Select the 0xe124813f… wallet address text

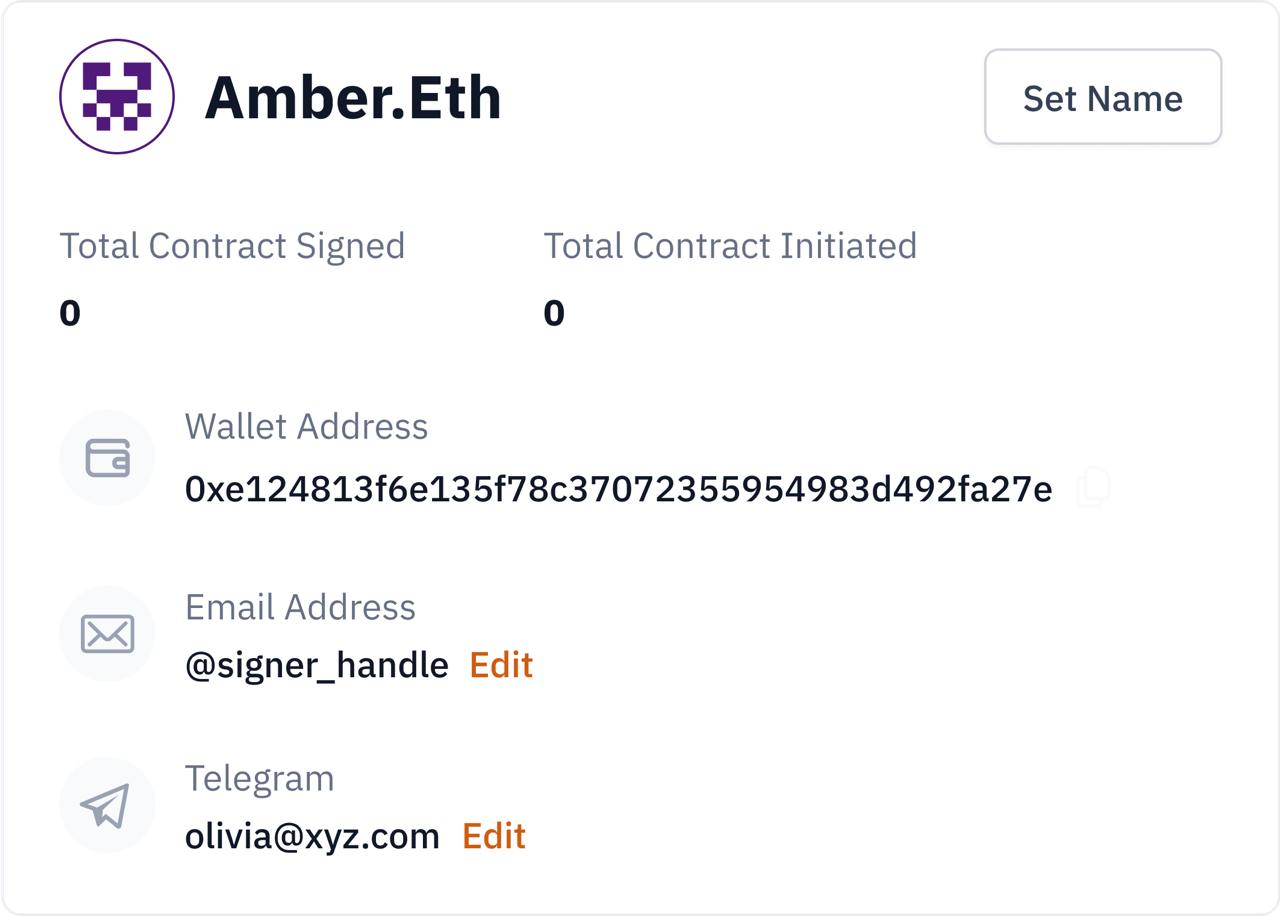click(618, 489)
